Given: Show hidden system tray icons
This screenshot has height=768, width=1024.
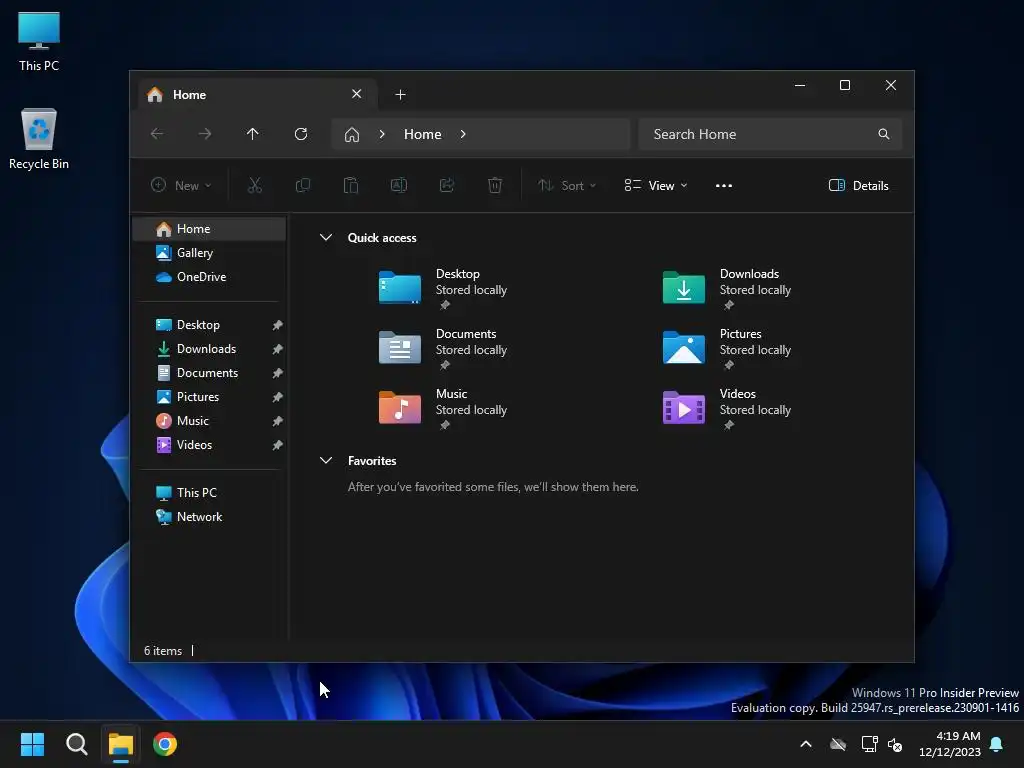Looking at the screenshot, I should tap(806, 744).
